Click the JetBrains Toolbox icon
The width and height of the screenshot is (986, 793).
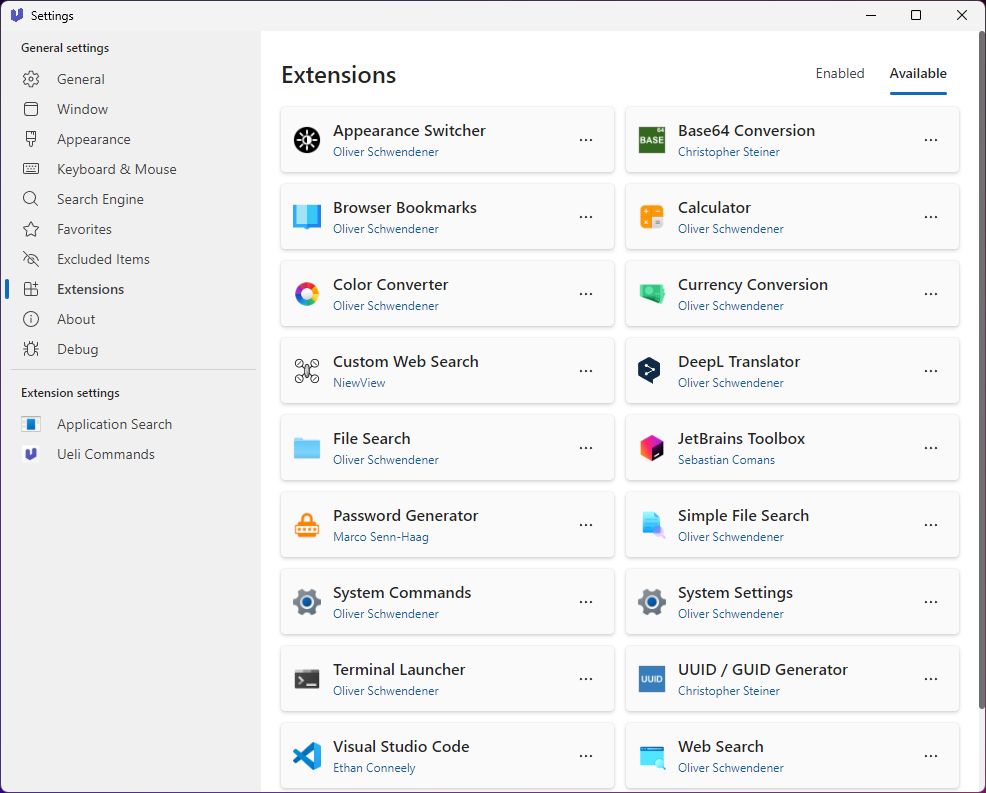(x=652, y=448)
